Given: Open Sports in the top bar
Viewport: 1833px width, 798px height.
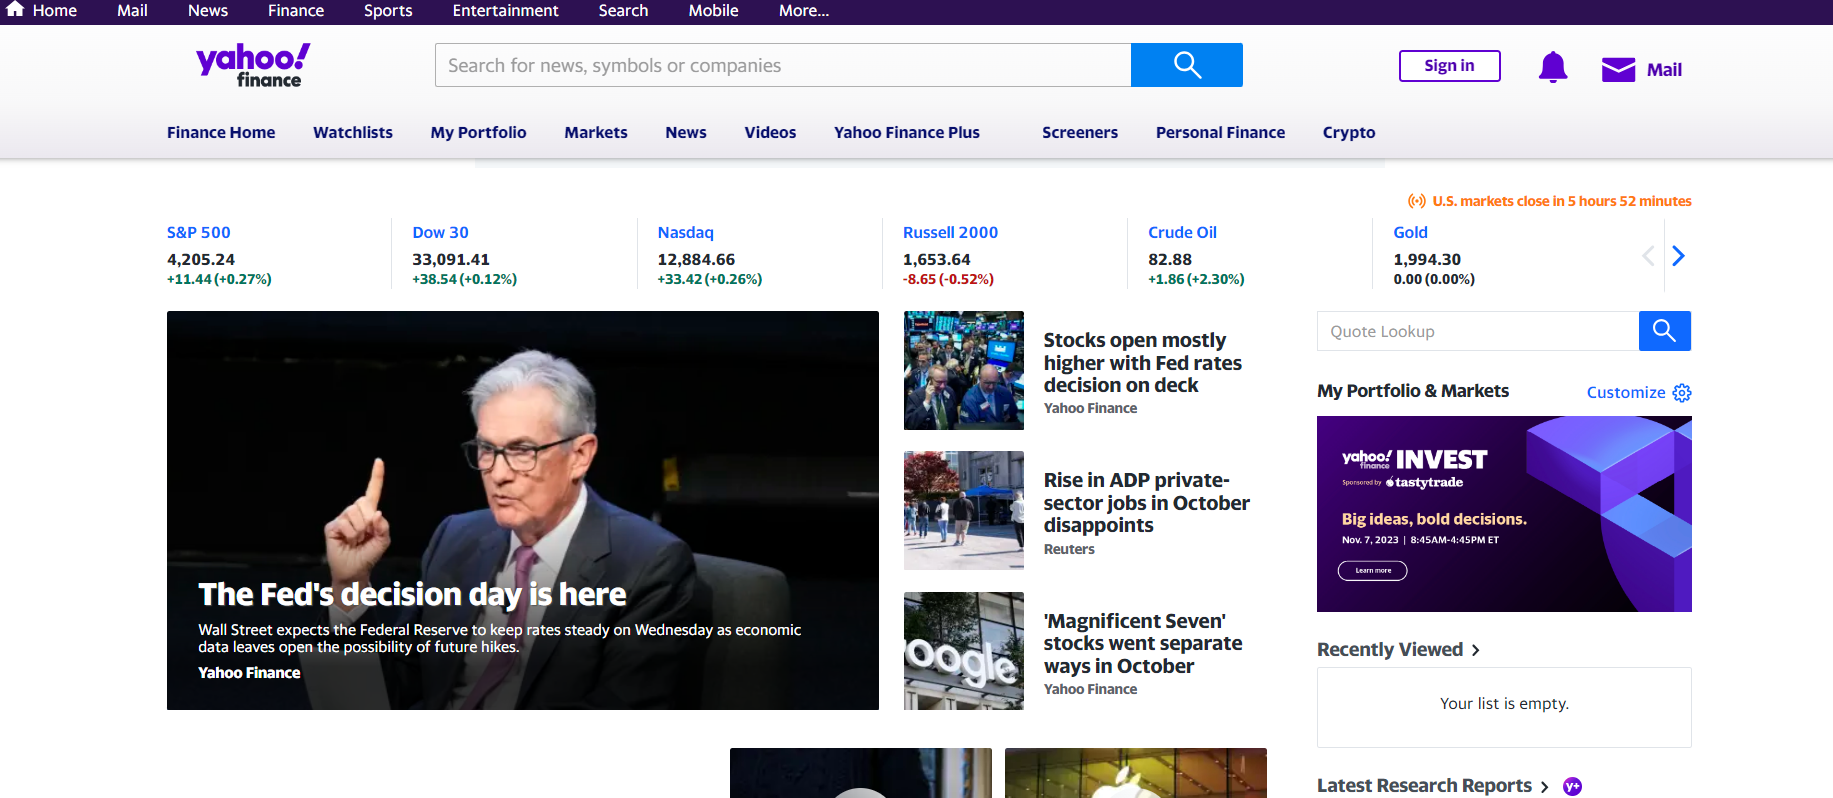Looking at the screenshot, I should pyautogui.click(x=388, y=10).
